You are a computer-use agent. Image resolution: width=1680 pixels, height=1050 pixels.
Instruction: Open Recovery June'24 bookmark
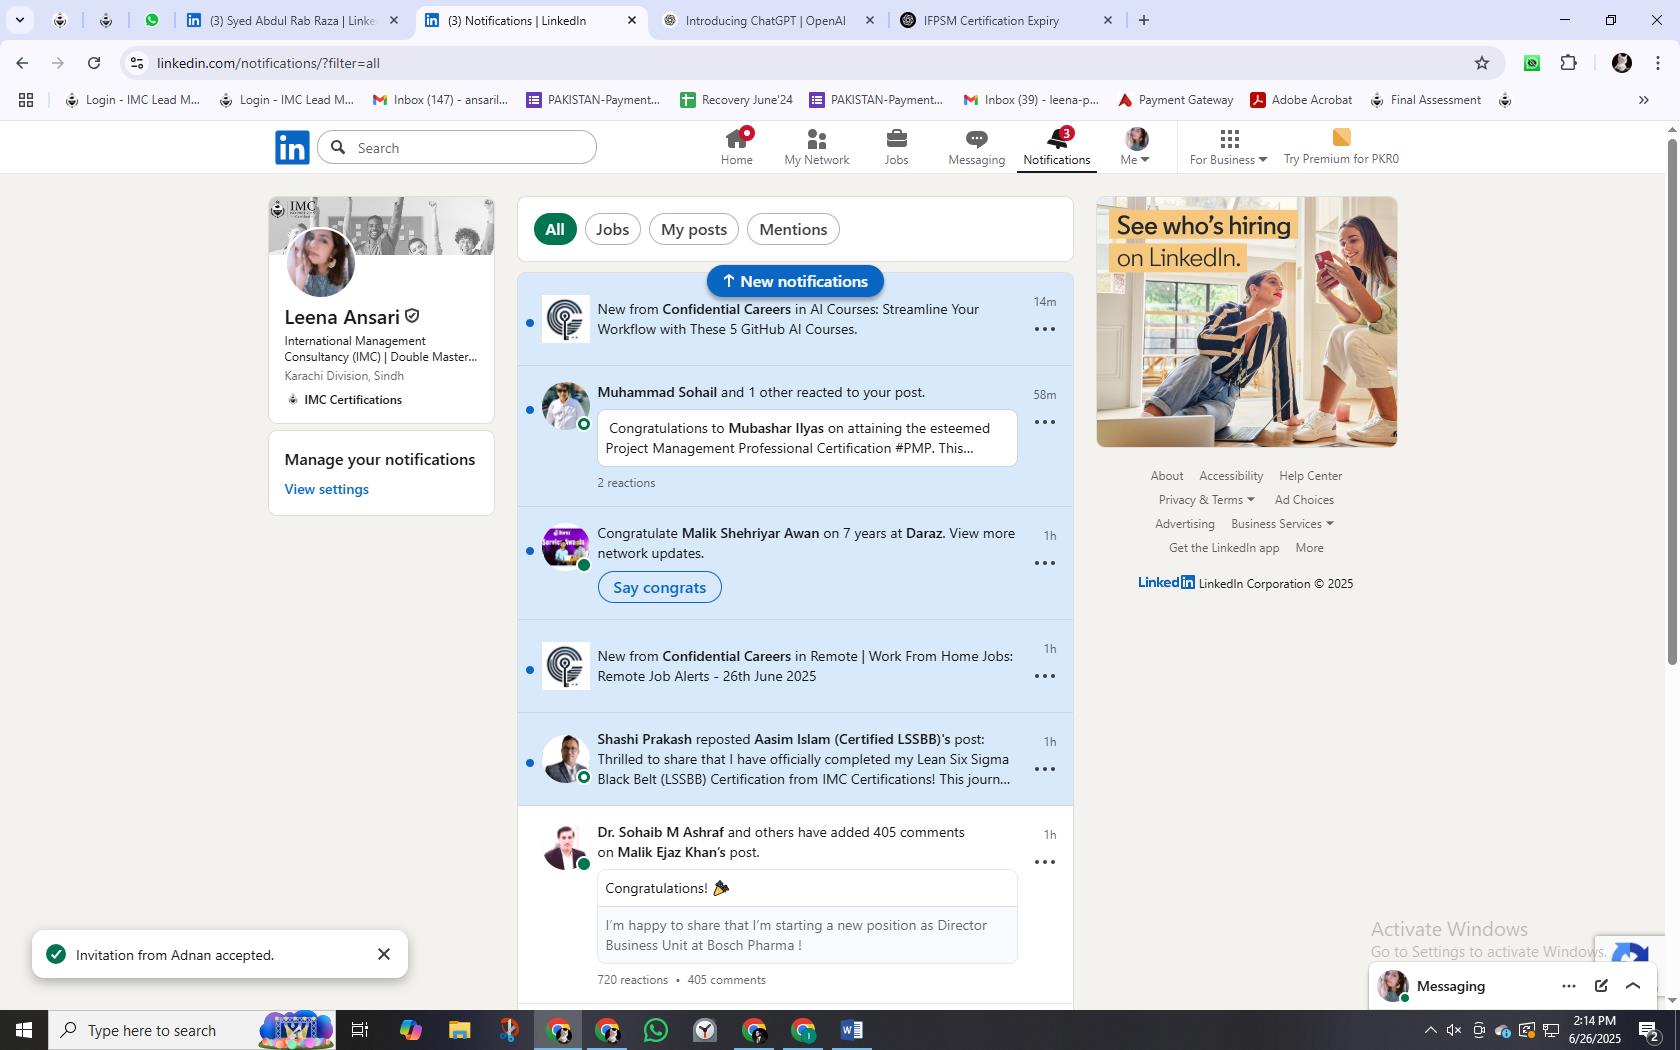point(736,100)
